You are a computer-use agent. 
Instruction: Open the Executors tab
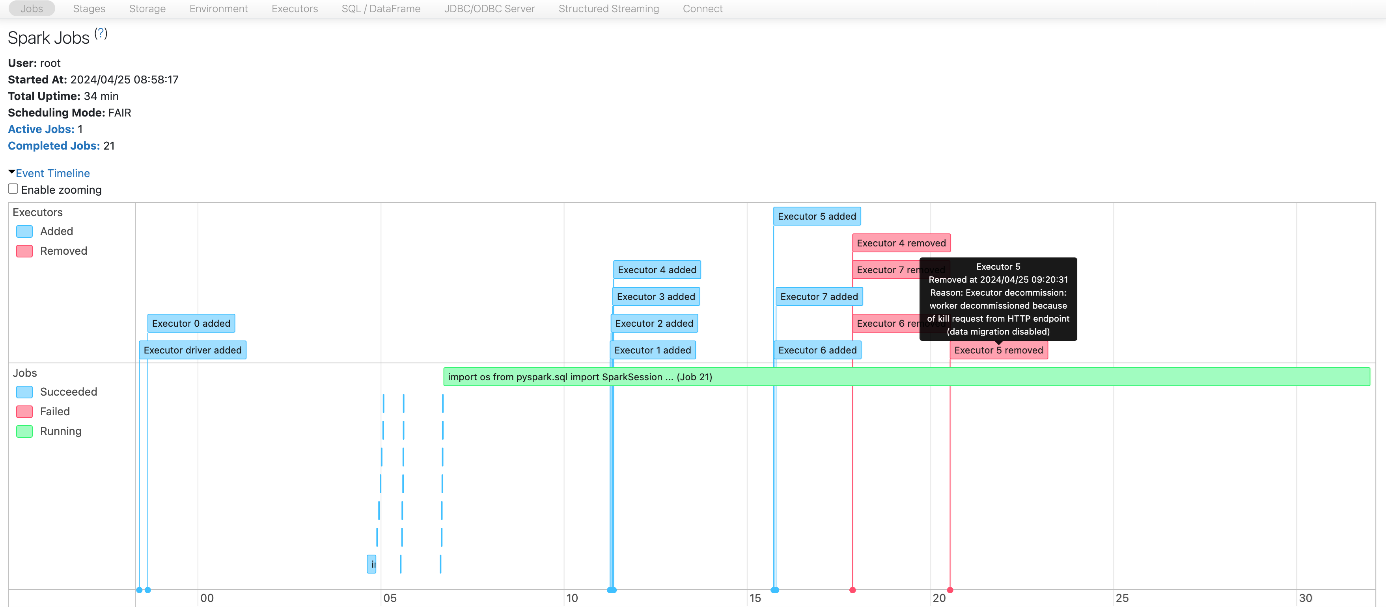(294, 8)
